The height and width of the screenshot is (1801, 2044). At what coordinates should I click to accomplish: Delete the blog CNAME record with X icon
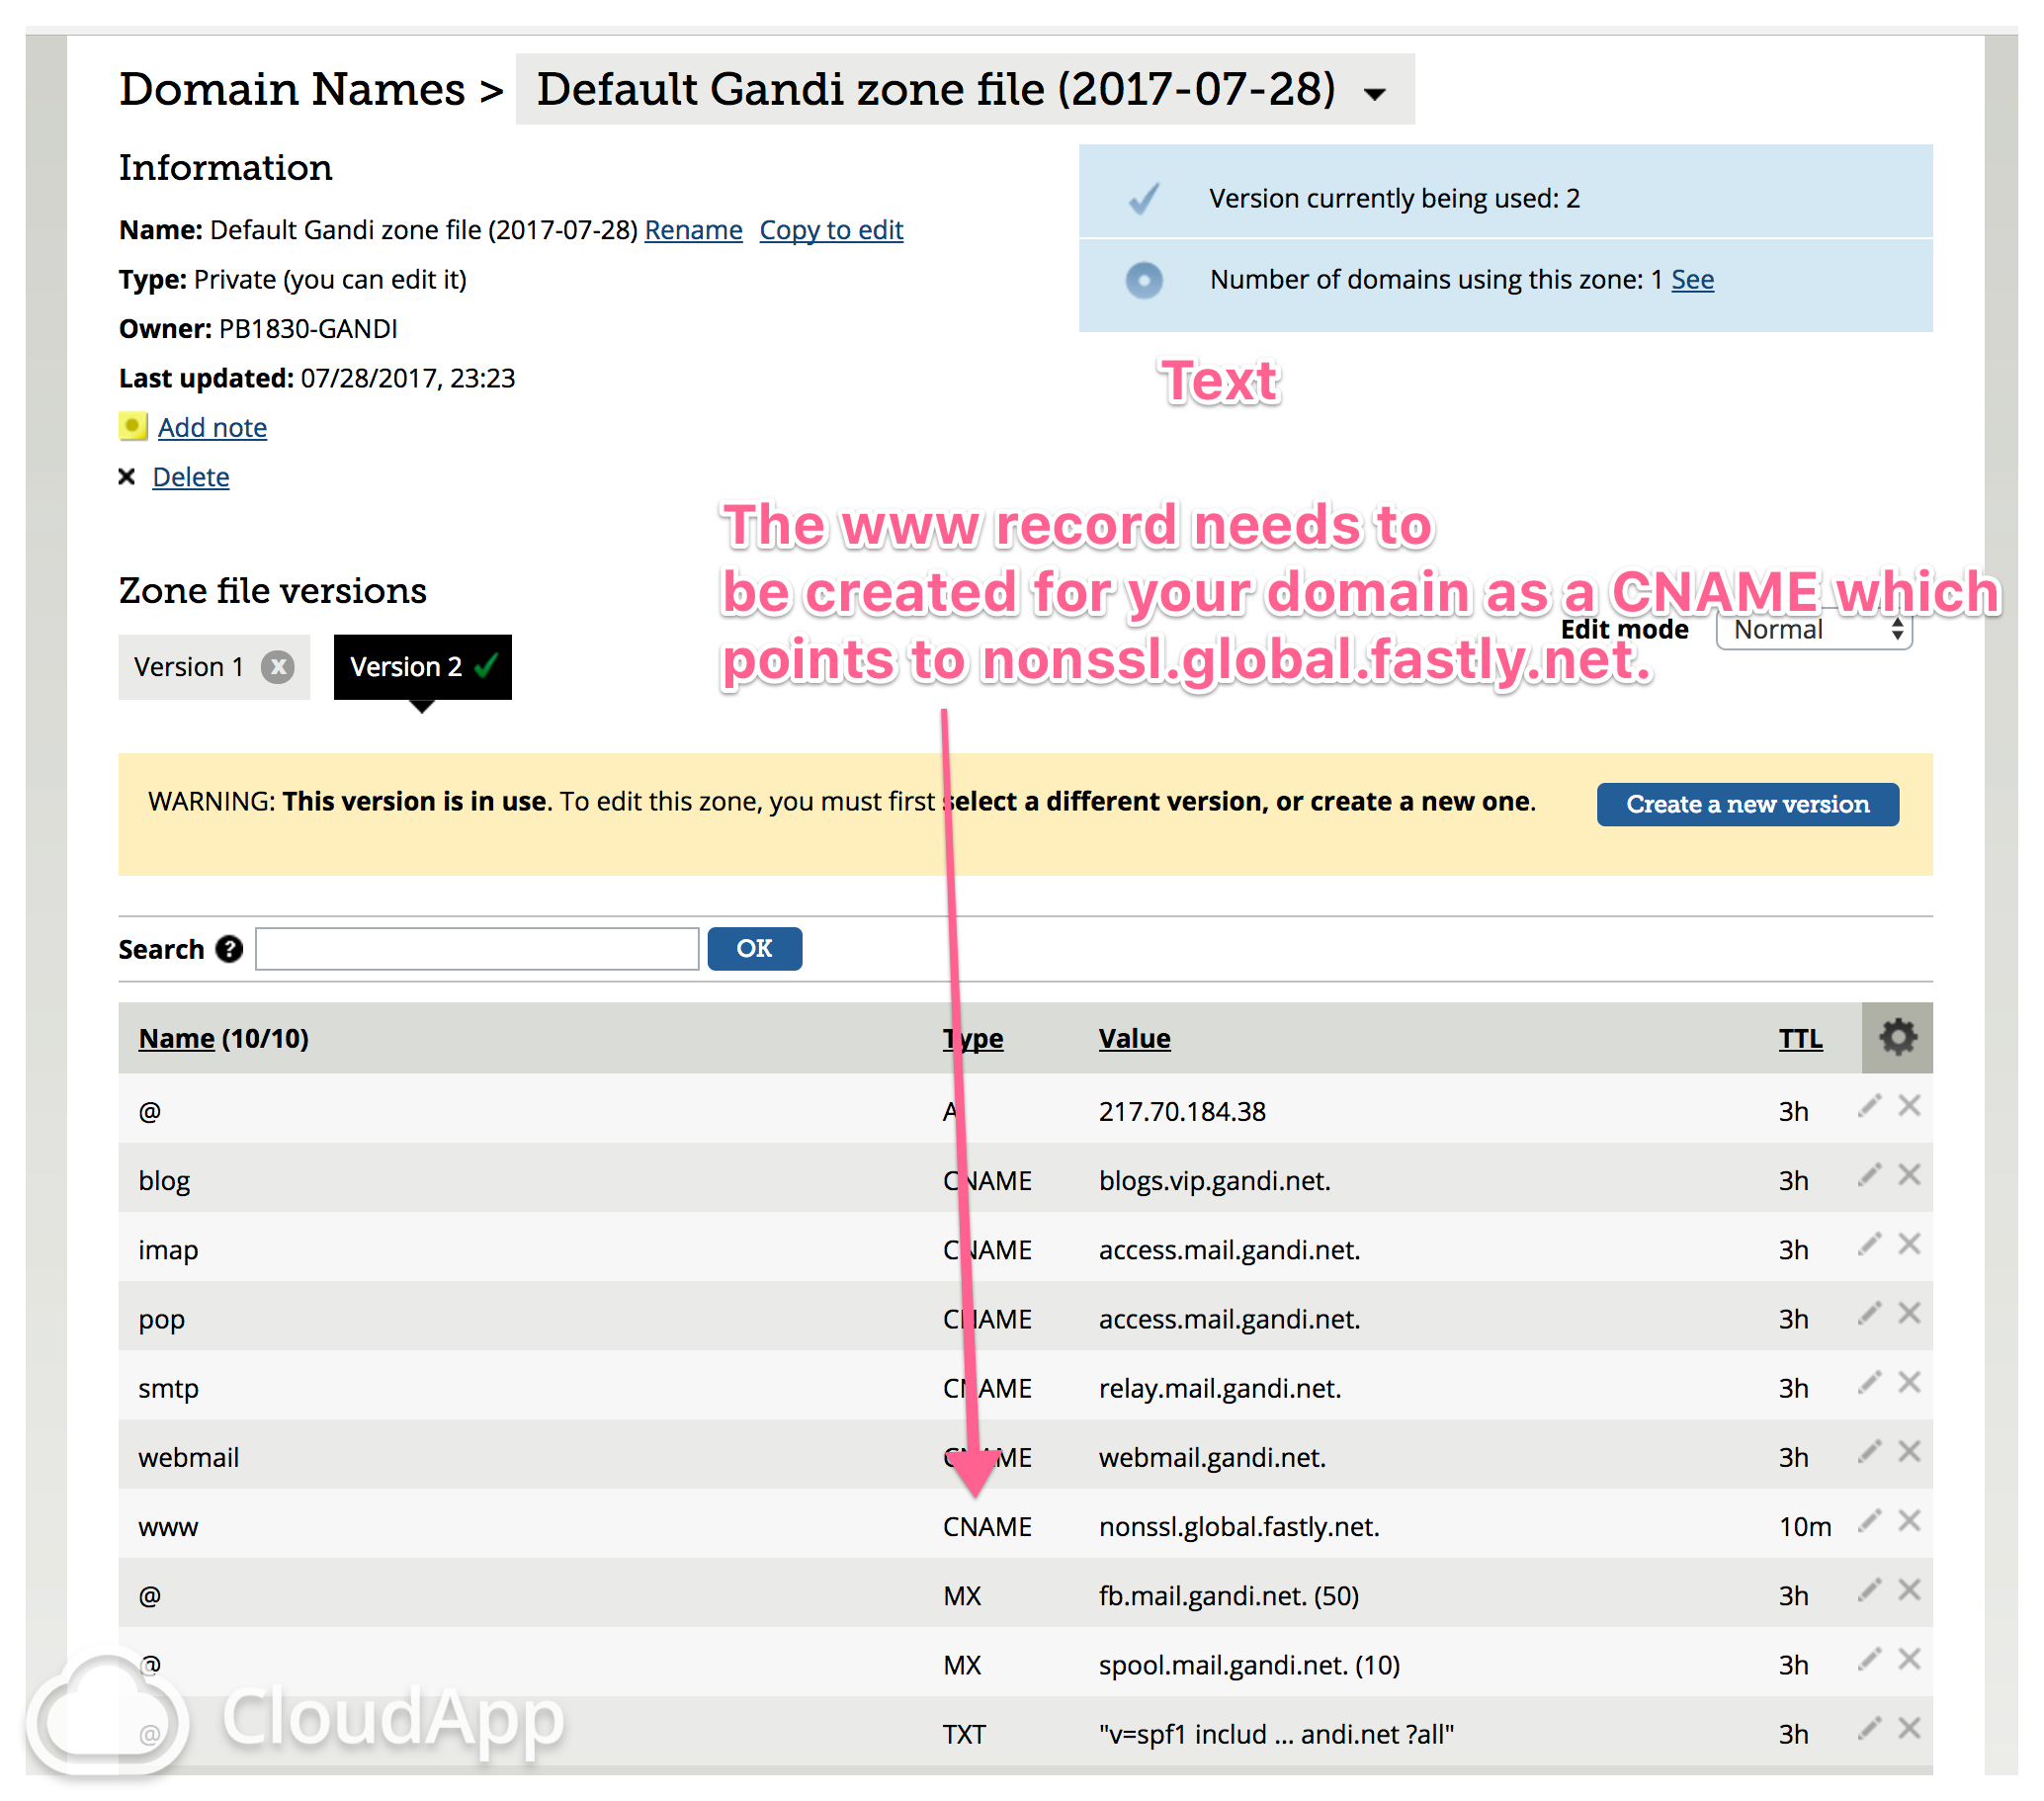[1909, 1175]
